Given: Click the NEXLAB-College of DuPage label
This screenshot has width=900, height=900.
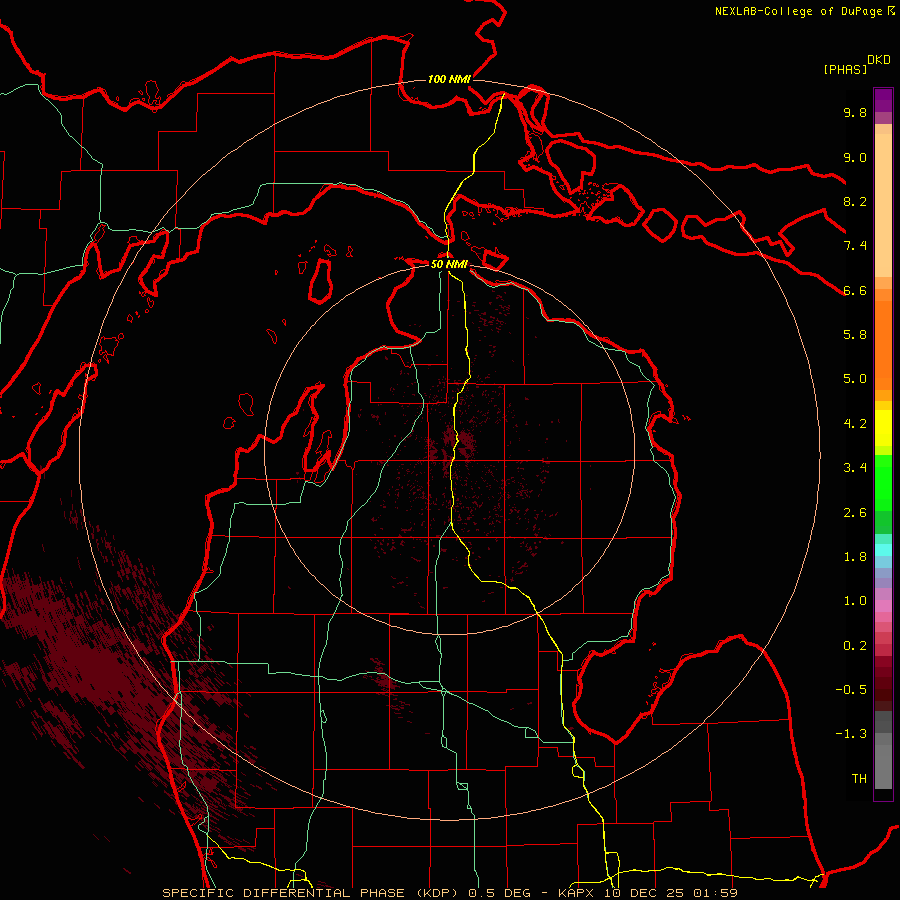Looking at the screenshot, I should (x=799, y=11).
